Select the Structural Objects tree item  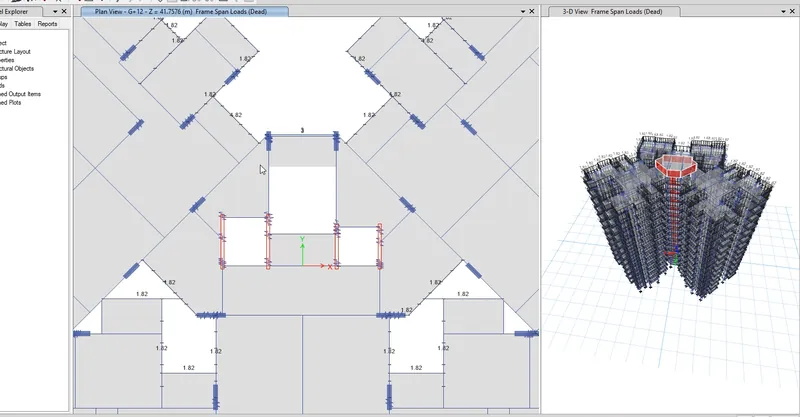click(17, 68)
